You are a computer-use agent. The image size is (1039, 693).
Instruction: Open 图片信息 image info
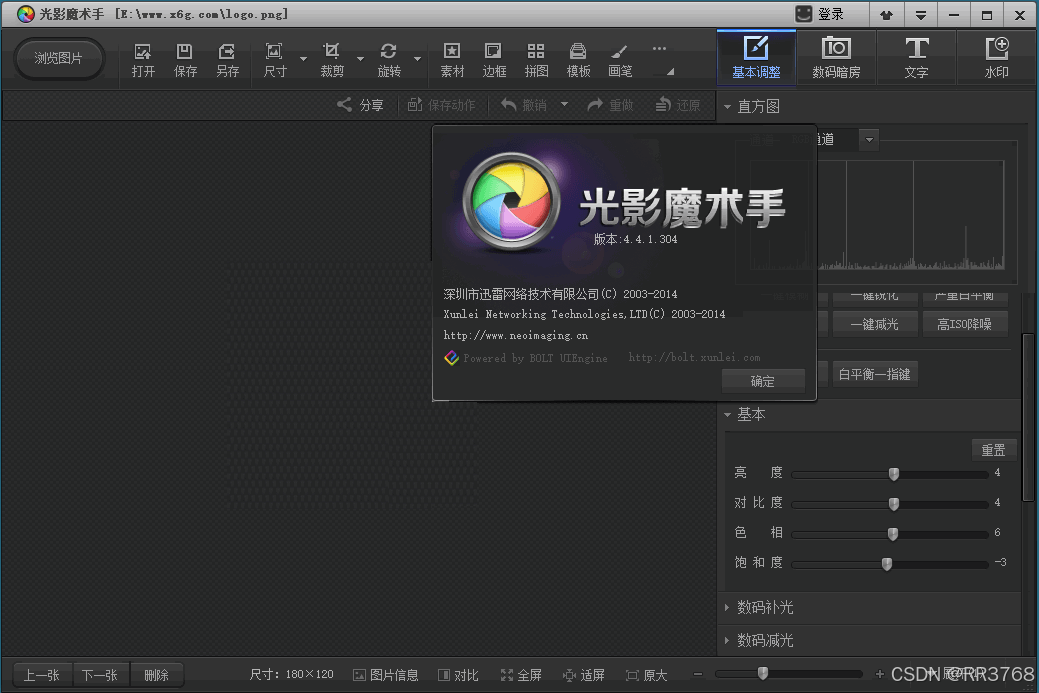[x=386, y=675]
